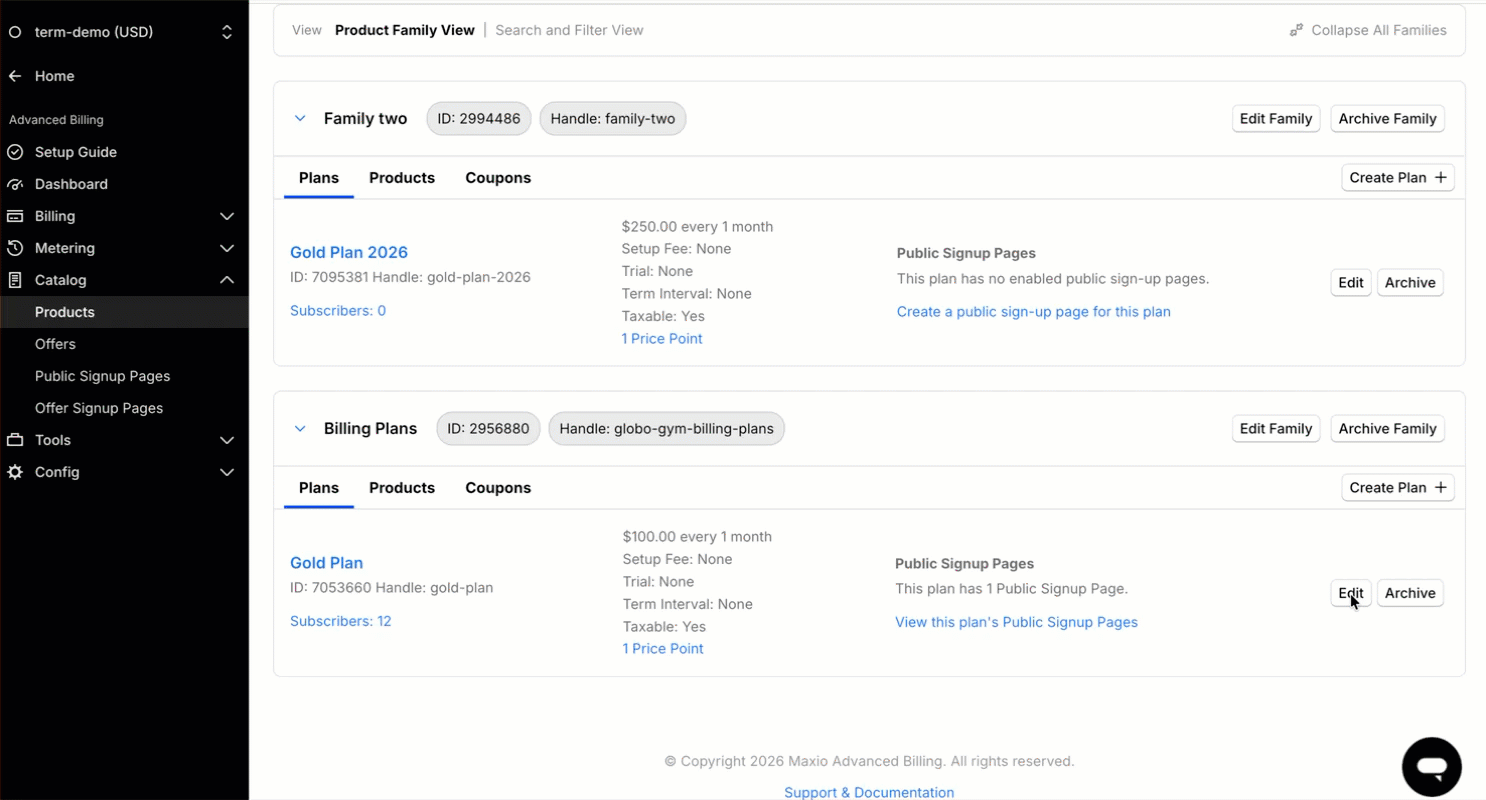Click Create Plan in Billing Plans
1486x800 pixels.
[1397, 488]
